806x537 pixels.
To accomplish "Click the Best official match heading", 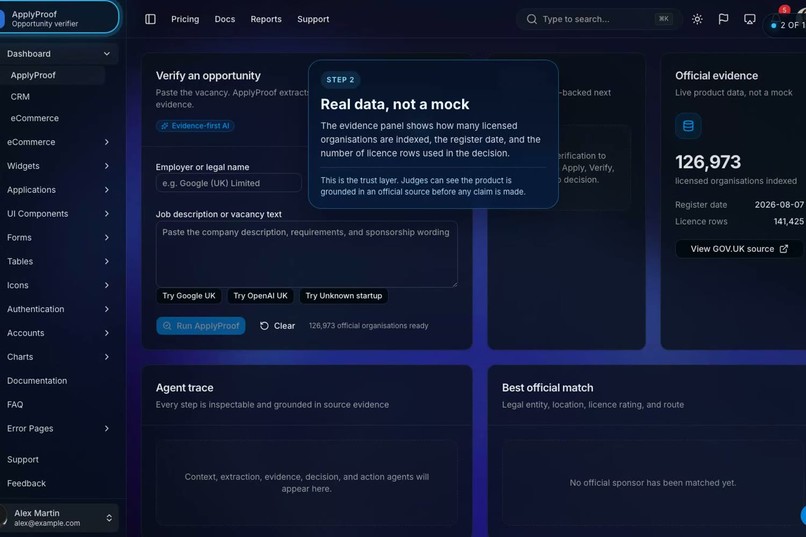I will [x=547, y=388].
